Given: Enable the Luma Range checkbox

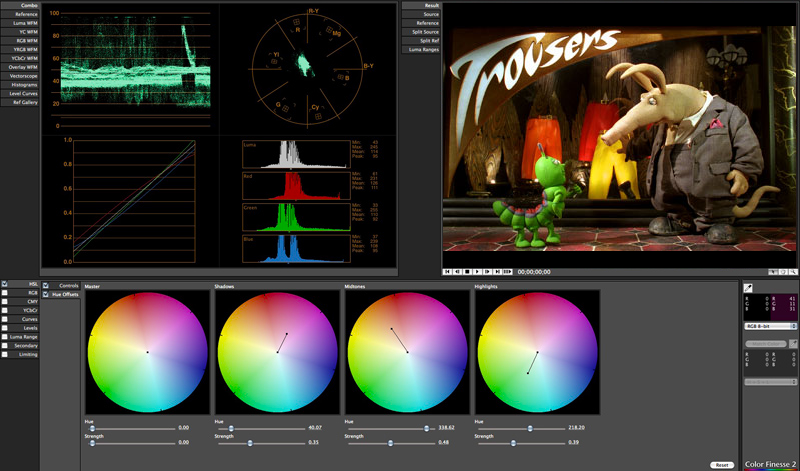Looking at the screenshot, I should tap(5, 337).
